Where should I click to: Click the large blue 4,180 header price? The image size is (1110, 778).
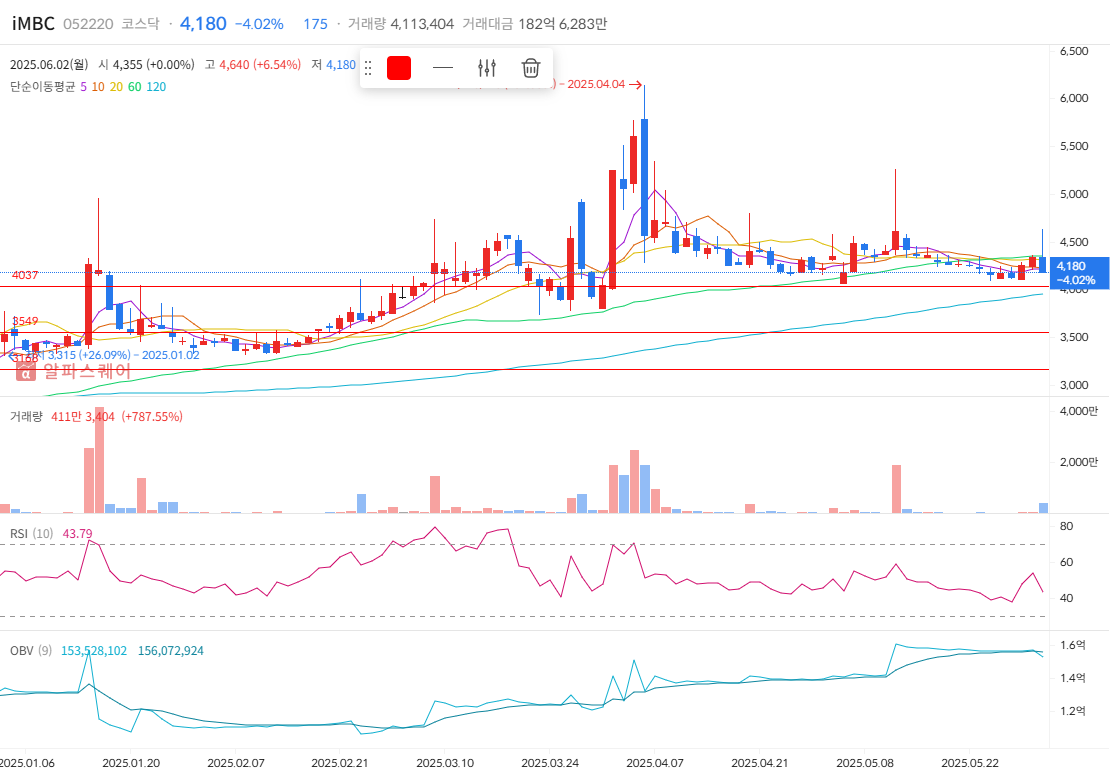click(203, 24)
